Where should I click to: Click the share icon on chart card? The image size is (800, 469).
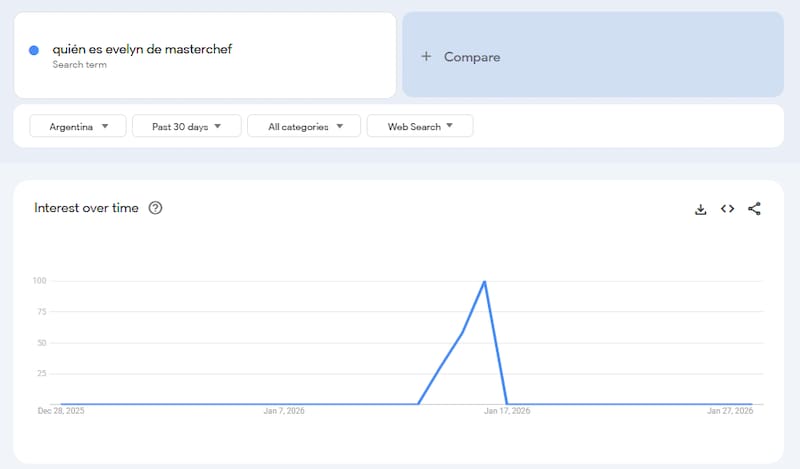click(x=755, y=209)
